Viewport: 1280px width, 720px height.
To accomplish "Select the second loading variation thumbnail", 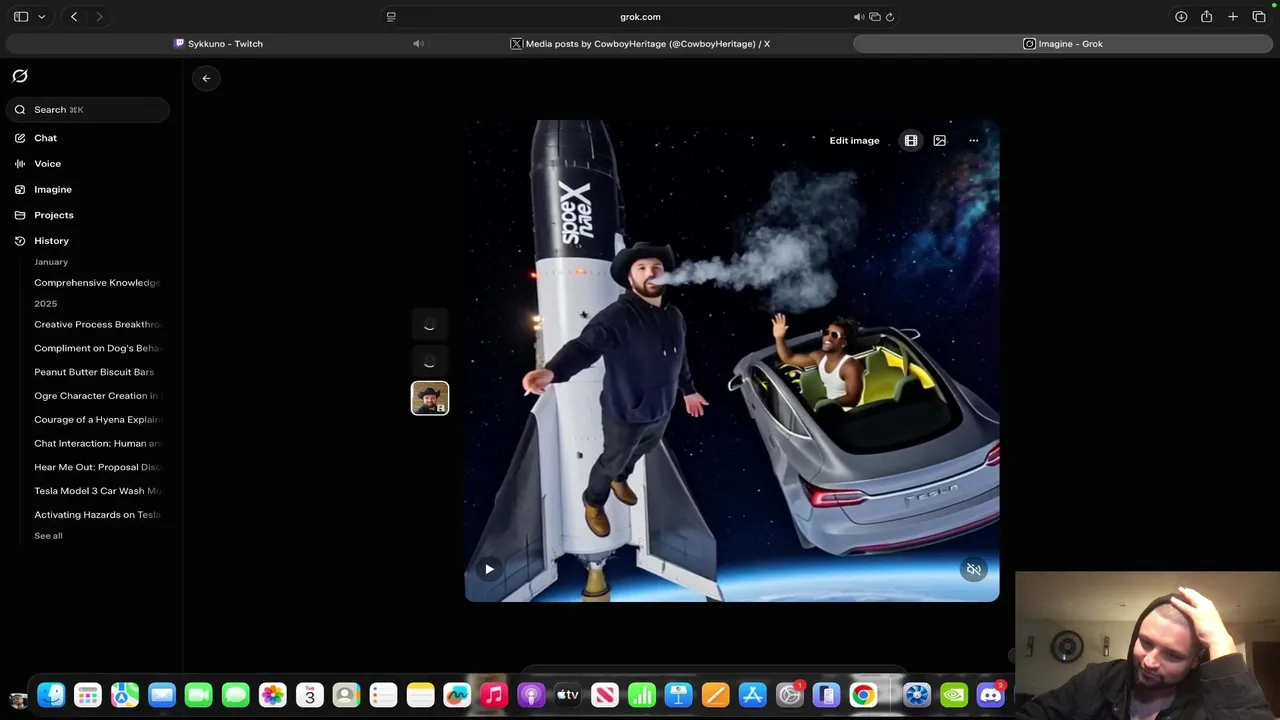I will click(430, 362).
